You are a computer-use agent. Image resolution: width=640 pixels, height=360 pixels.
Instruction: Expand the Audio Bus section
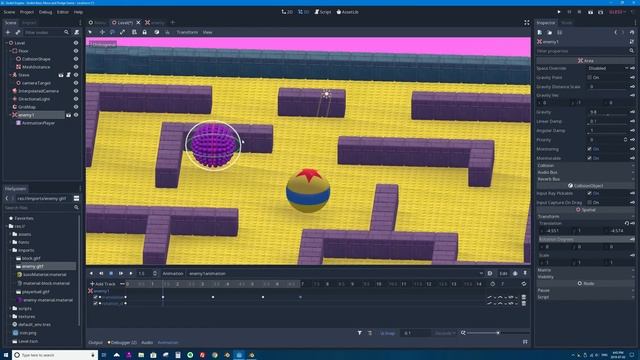[585, 172]
